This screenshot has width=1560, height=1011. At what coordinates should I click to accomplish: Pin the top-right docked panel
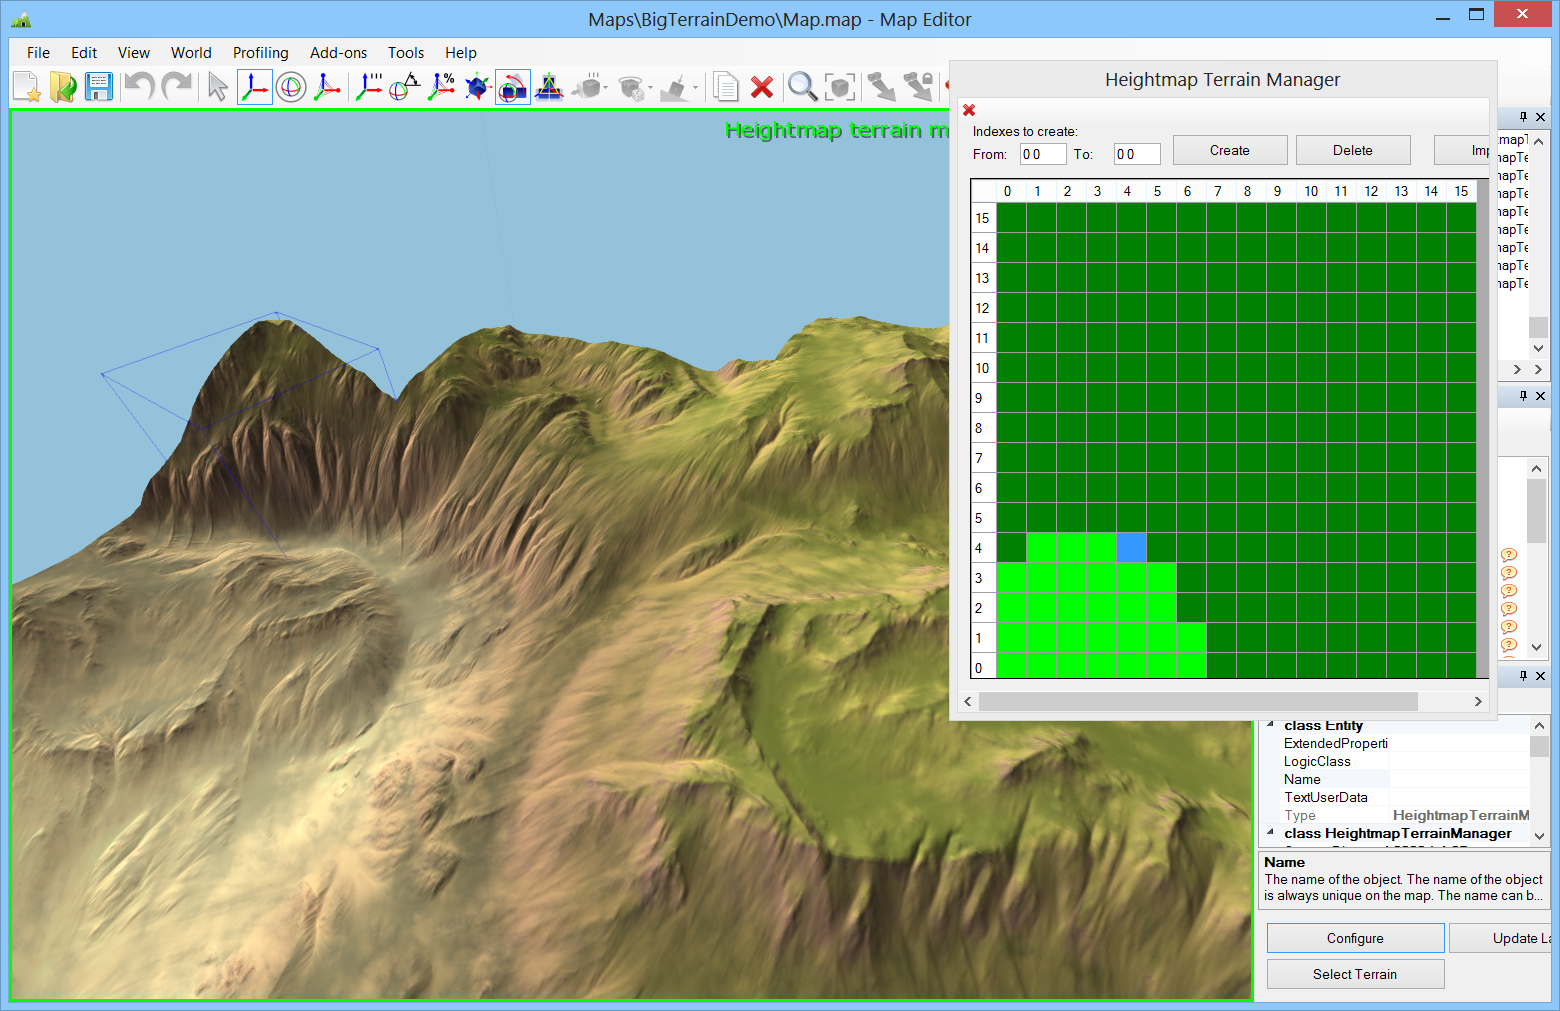pyautogui.click(x=1523, y=117)
